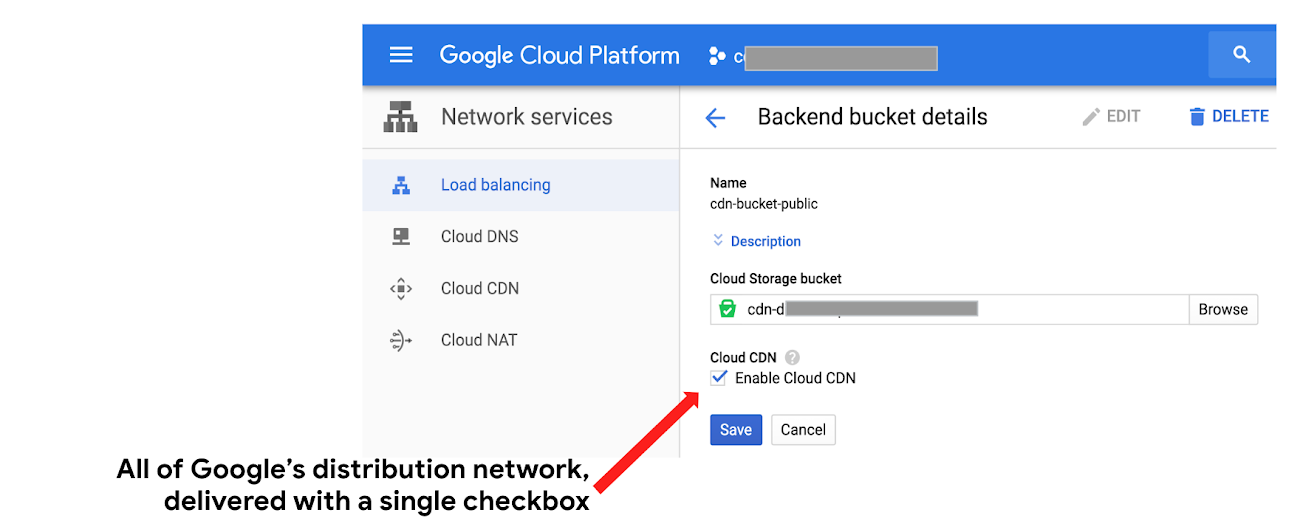The height and width of the screenshot is (521, 1300).
Task: Click the DELETE trash icon
Action: [x=1197, y=117]
